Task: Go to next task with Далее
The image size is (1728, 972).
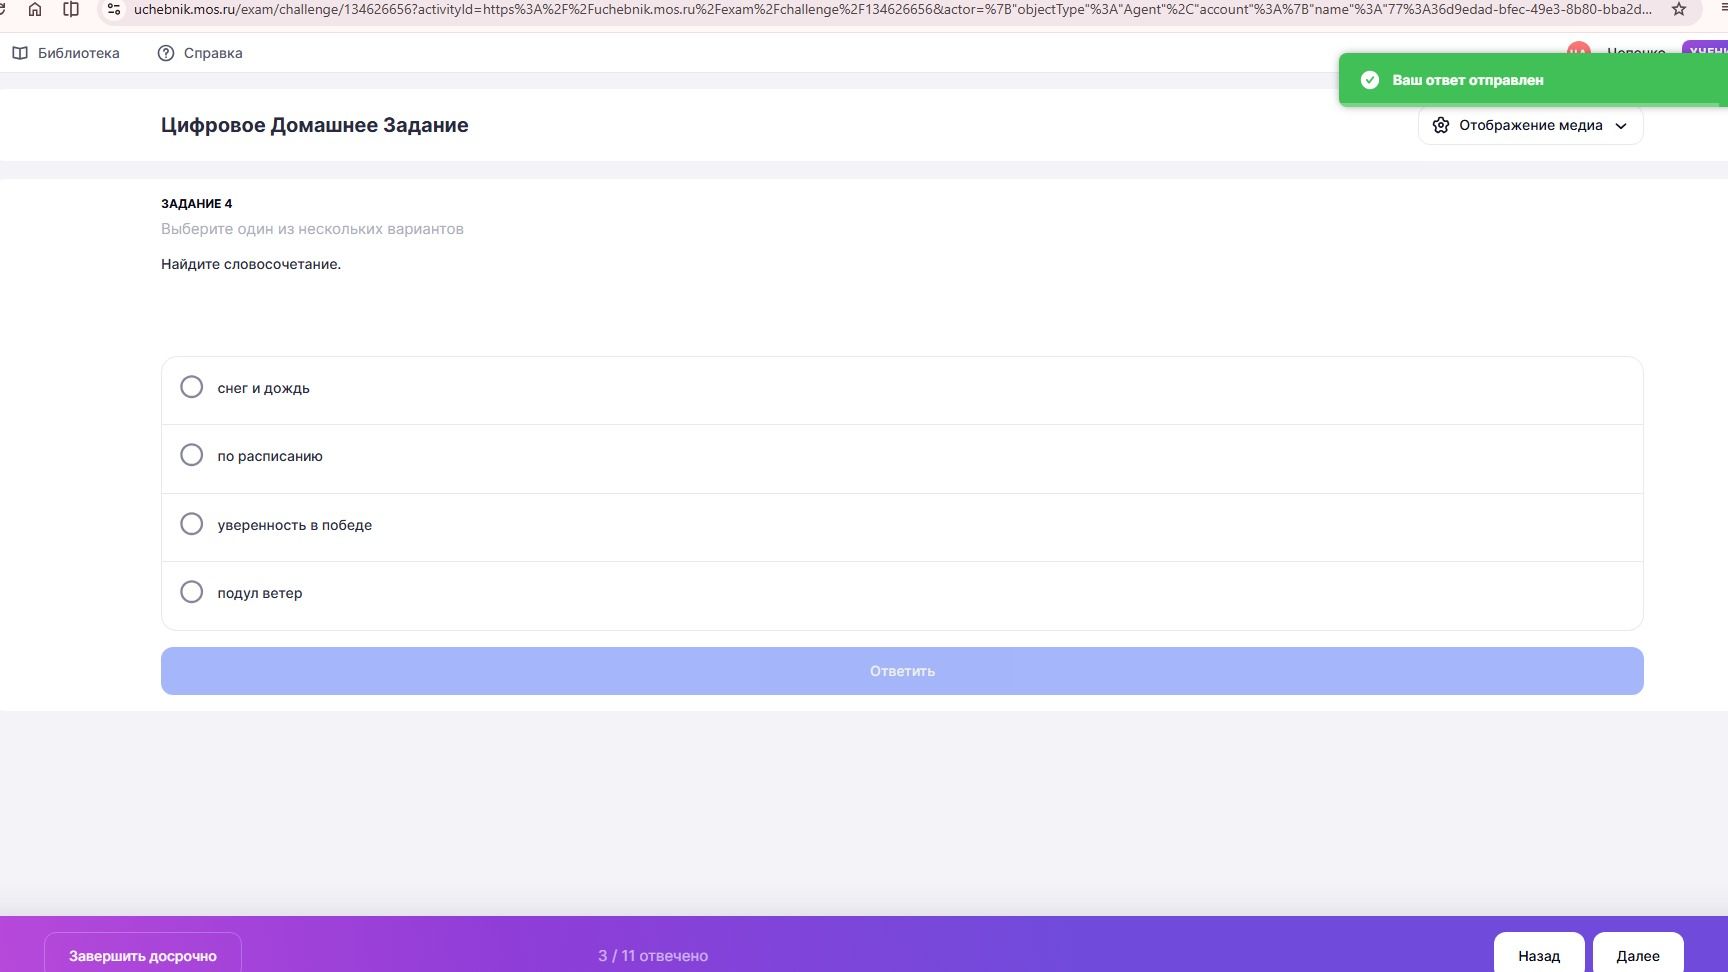Action: point(1638,955)
